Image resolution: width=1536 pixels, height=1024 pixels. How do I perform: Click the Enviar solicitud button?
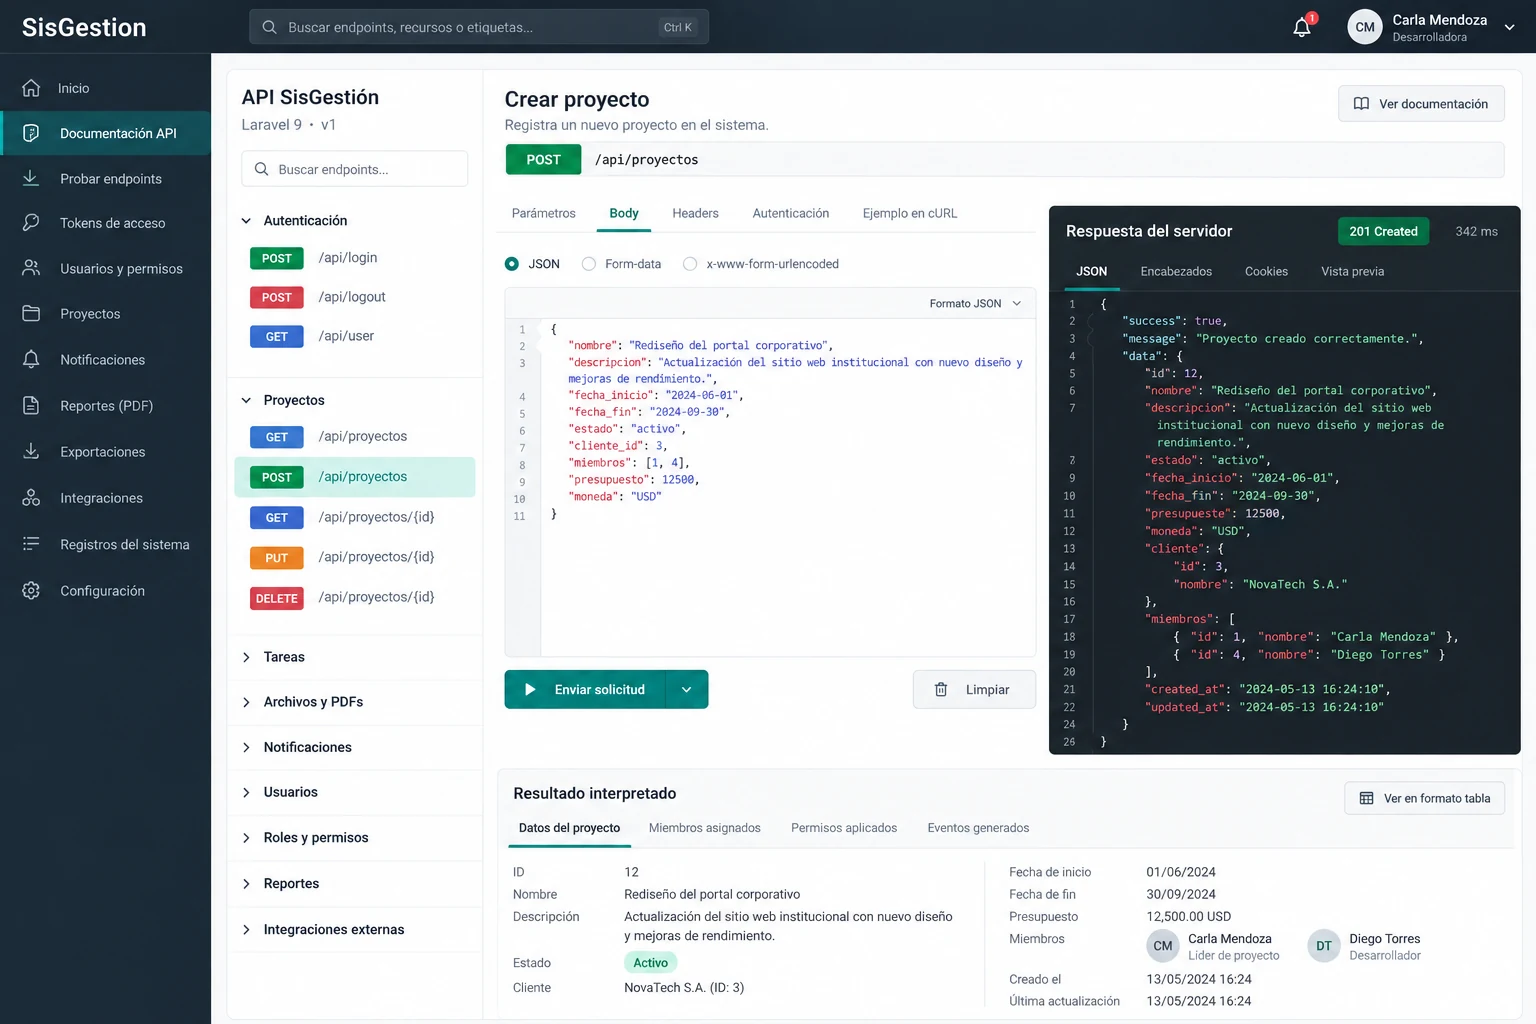tap(585, 689)
